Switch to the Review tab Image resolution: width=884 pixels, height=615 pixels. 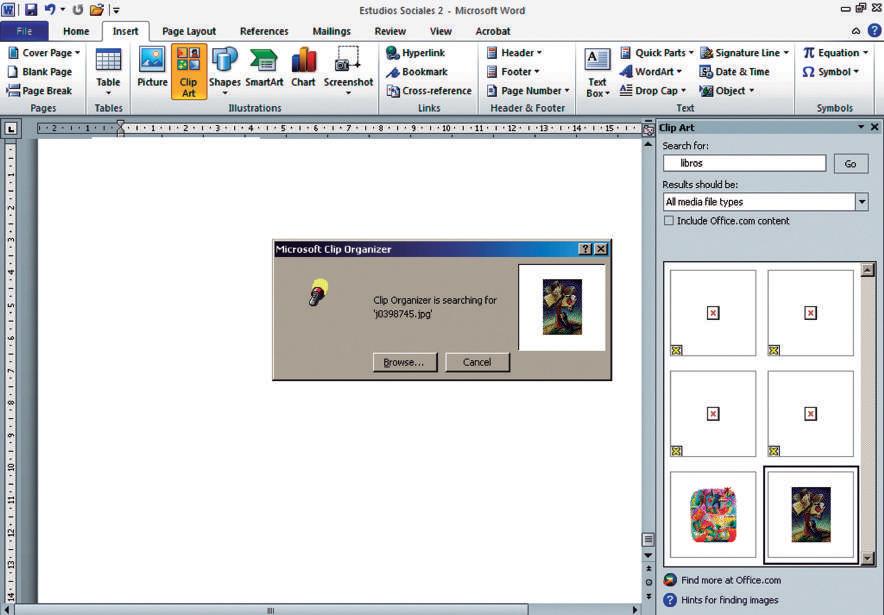(x=390, y=31)
